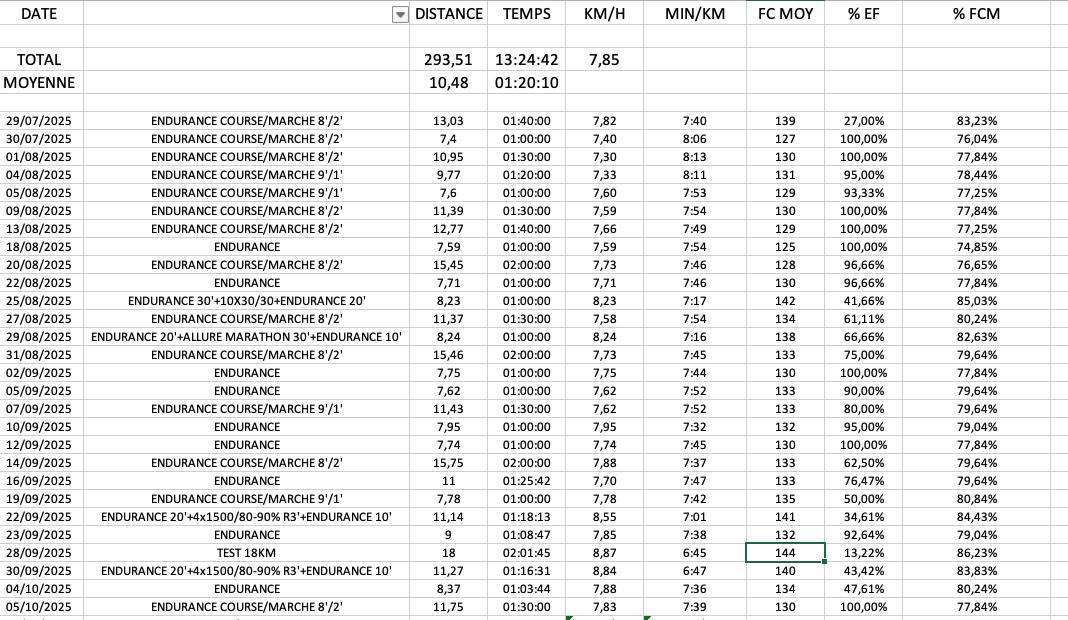Select the KM/H column header cell

tap(604, 14)
